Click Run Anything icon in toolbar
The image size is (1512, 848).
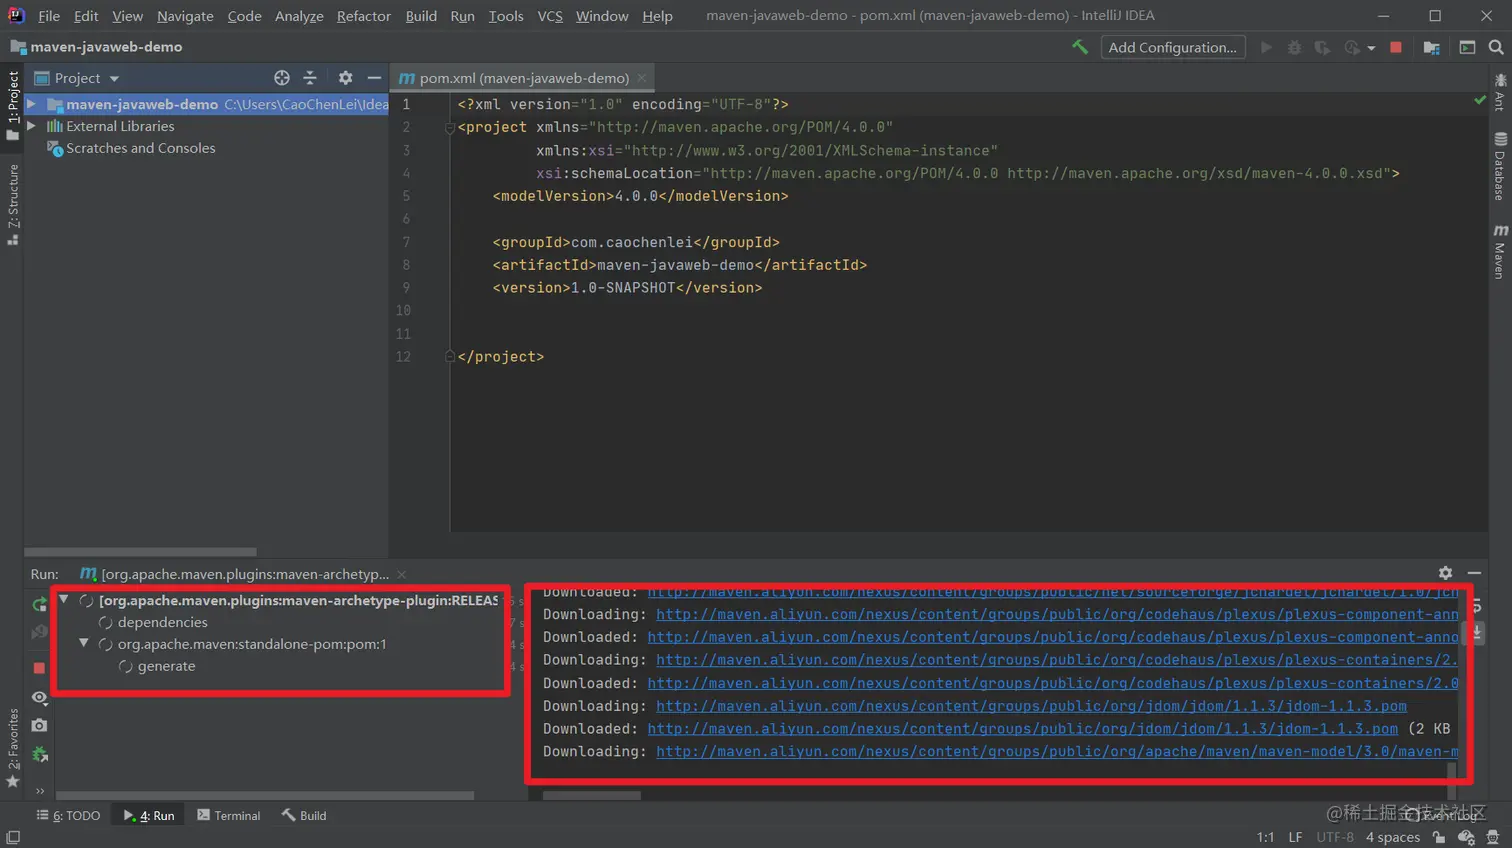pyautogui.click(x=1467, y=47)
